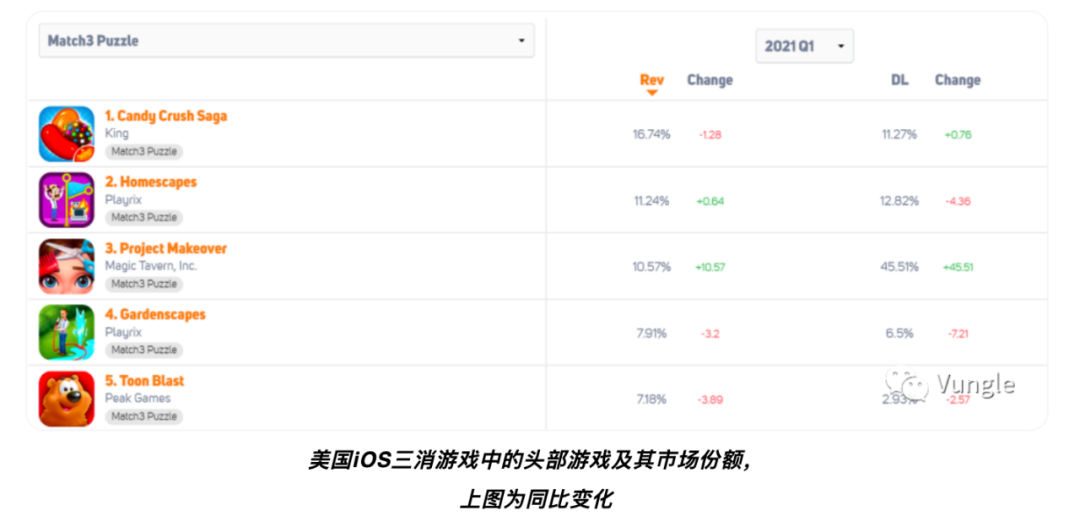Click the -3.89 revenue change value

pyautogui.click(x=710, y=400)
